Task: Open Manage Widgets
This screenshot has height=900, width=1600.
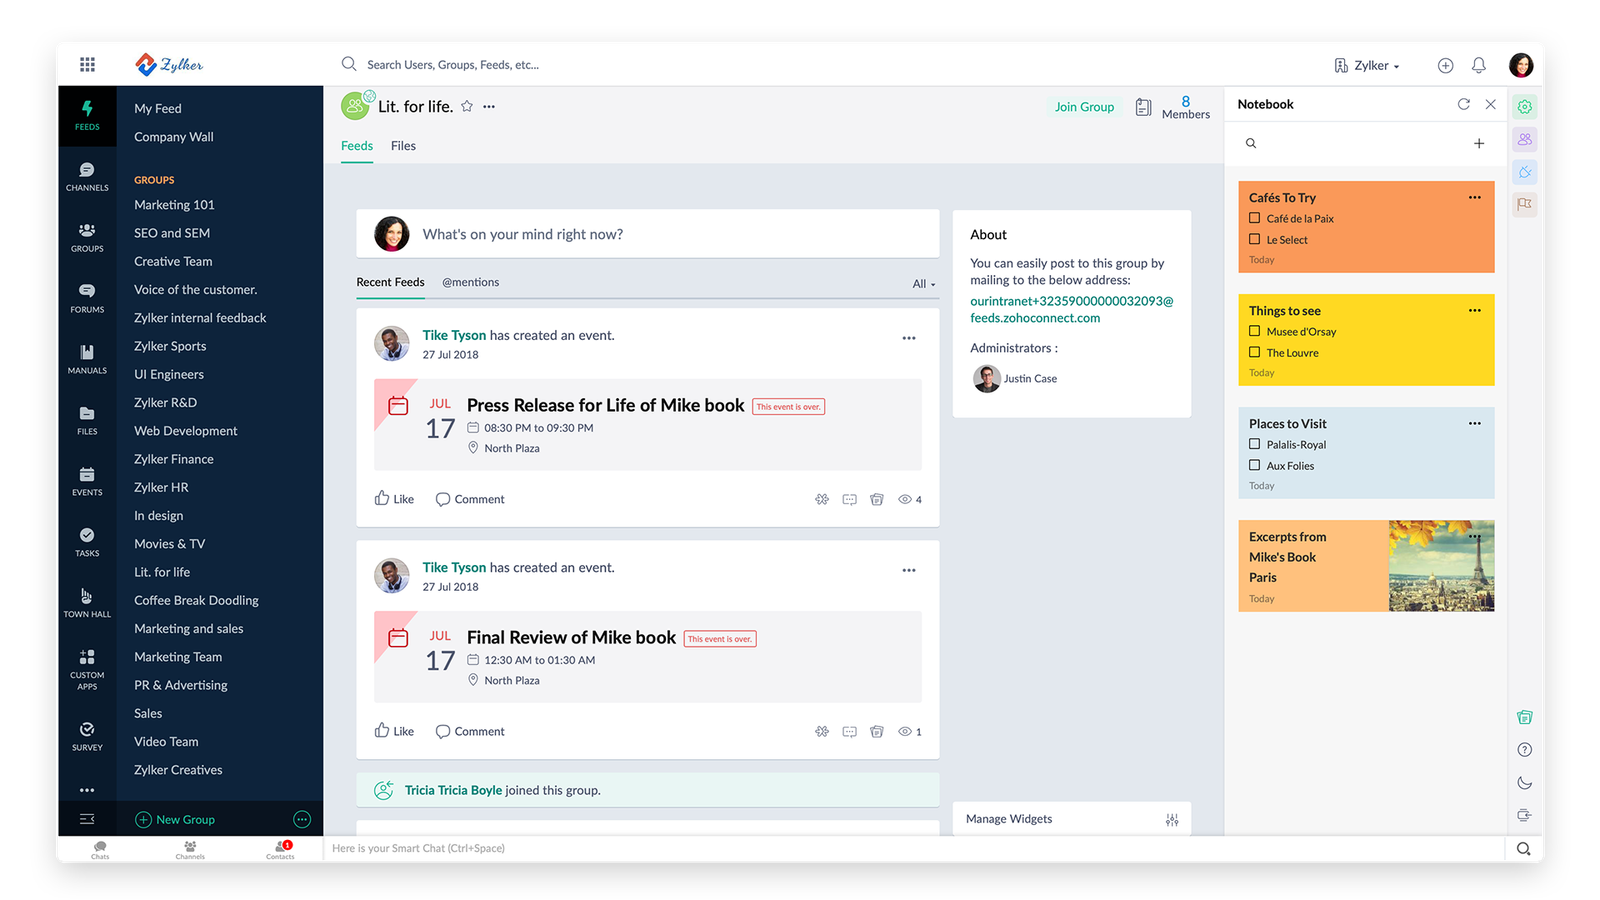Action: pyautogui.click(x=1007, y=818)
